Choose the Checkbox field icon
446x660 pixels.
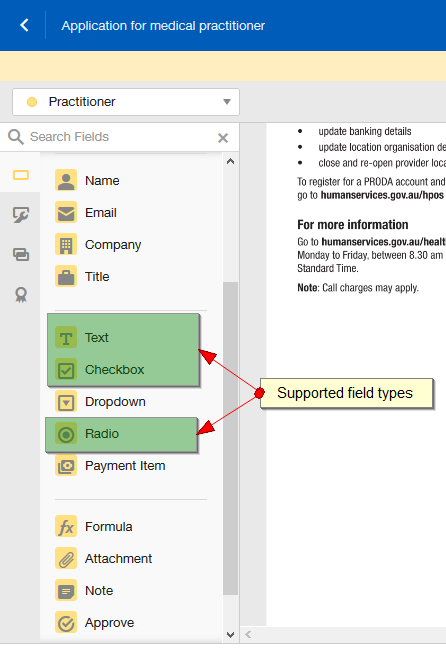[66, 370]
